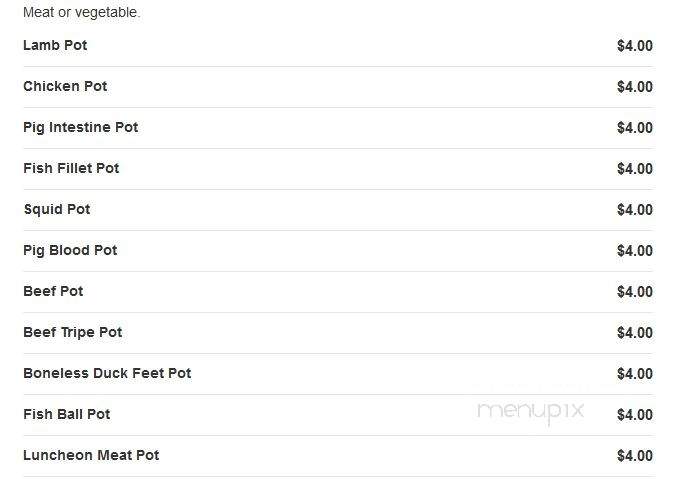Choose the Beef Pot item
The image size is (692, 479).
click(x=53, y=291)
